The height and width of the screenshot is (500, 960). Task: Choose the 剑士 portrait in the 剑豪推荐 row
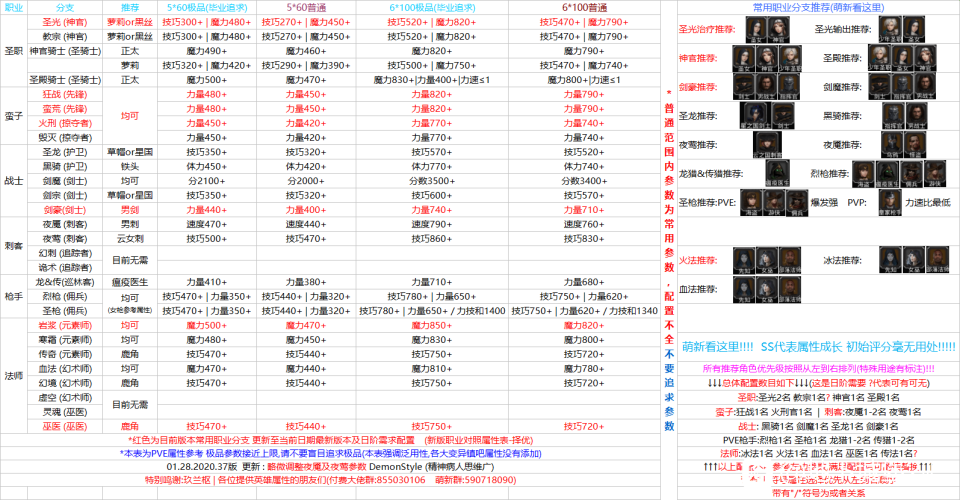click(x=744, y=87)
